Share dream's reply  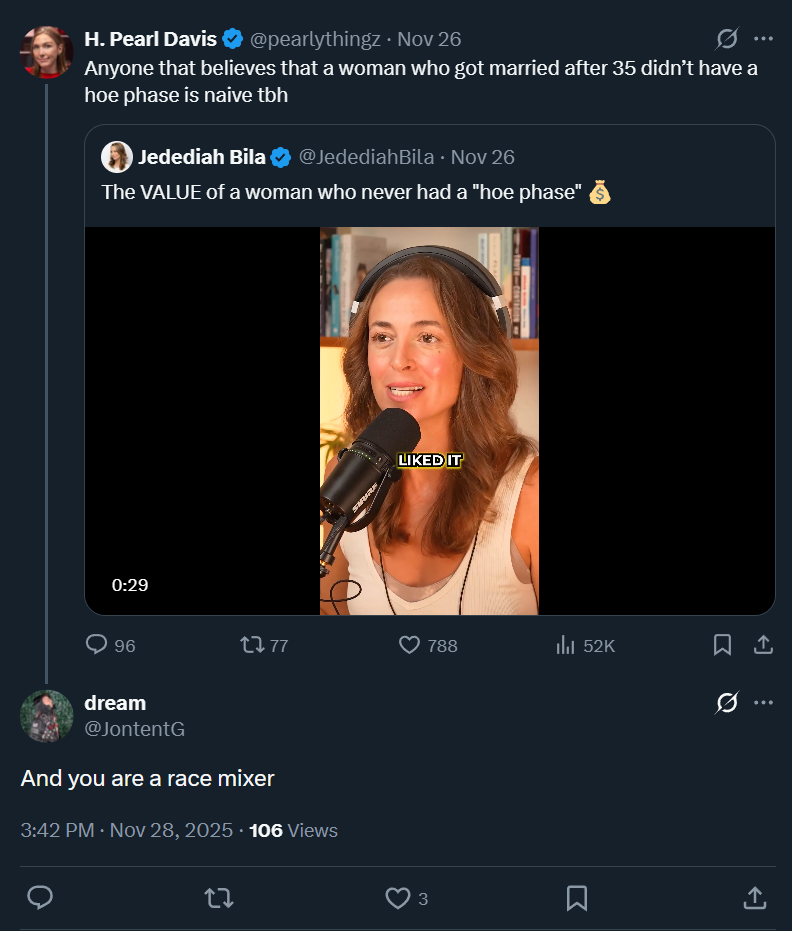pyautogui.click(x=755, y=898)
